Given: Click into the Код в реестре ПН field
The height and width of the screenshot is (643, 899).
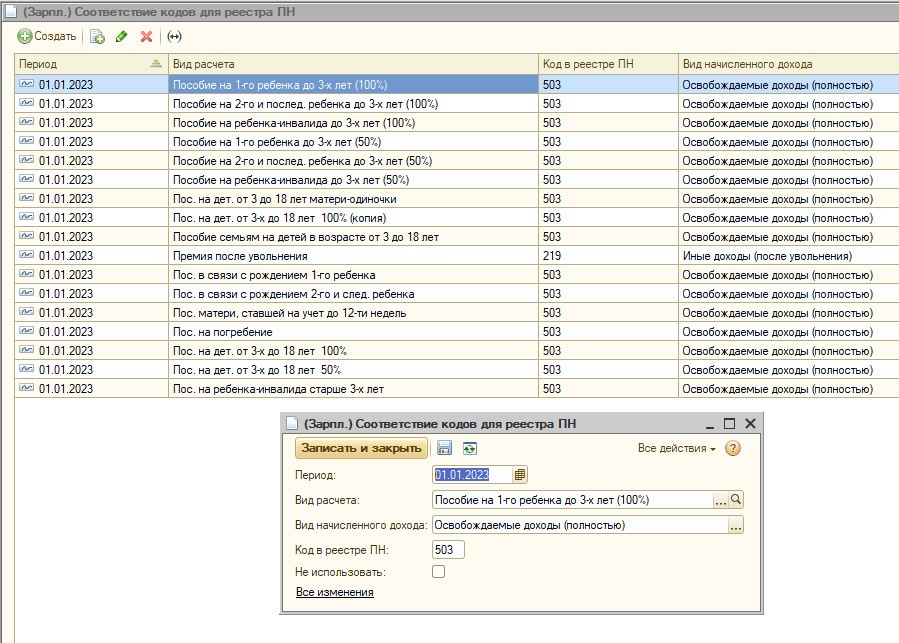Looking at the screenshot, I should [448, 549].
